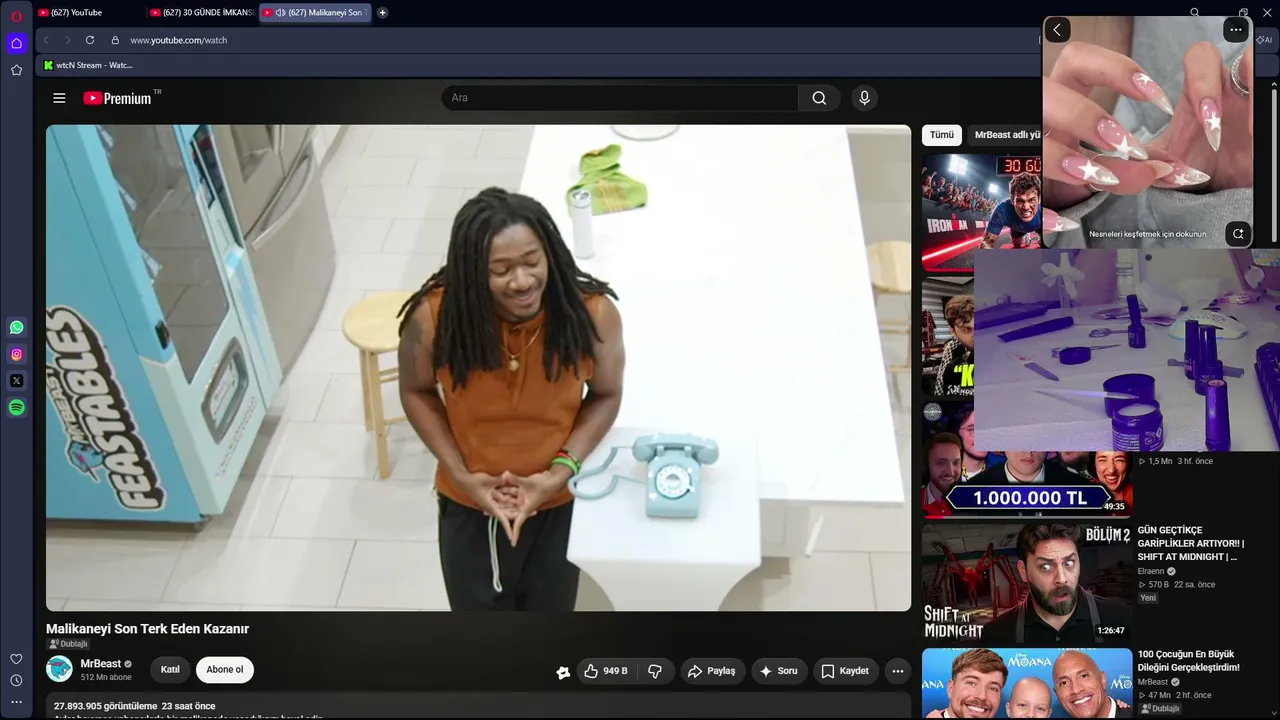This screenshot has width=1280, height=720.
Task: Select the 'Tümü' filter chip
Action: [x=942, y=135]
